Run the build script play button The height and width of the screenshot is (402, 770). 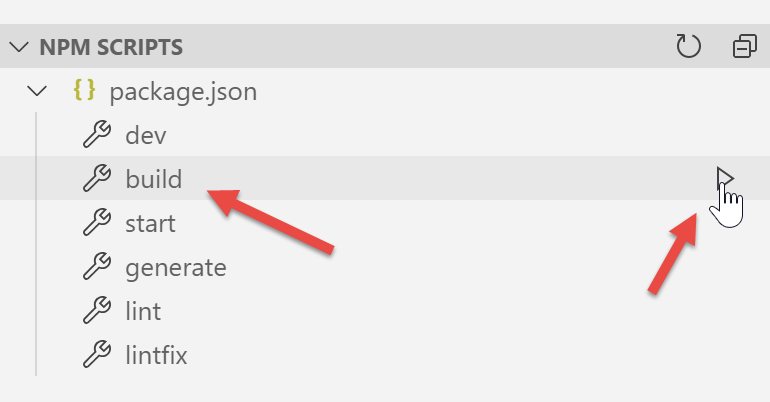[725, 179]
